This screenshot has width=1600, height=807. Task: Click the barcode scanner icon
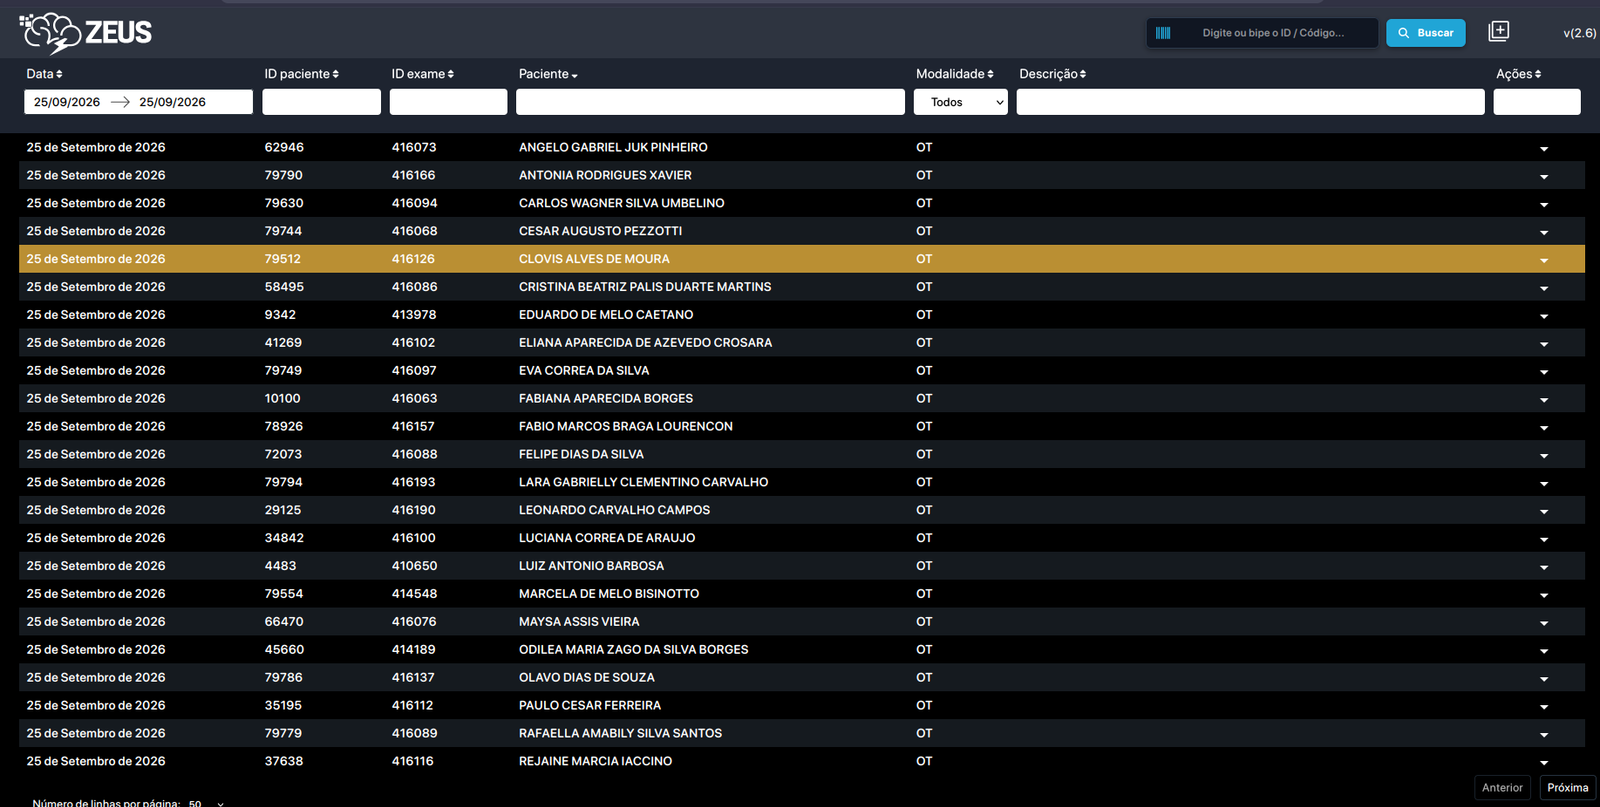(x=1163, y=33)
